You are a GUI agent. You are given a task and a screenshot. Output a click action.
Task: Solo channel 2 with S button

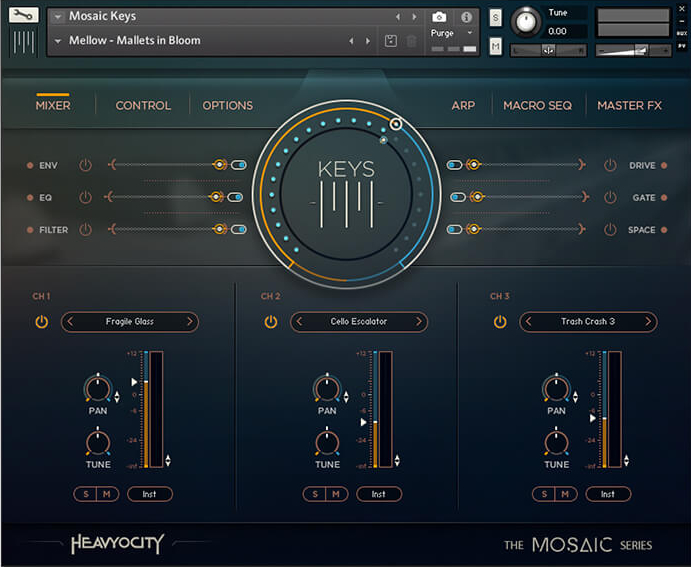(315, 494)
